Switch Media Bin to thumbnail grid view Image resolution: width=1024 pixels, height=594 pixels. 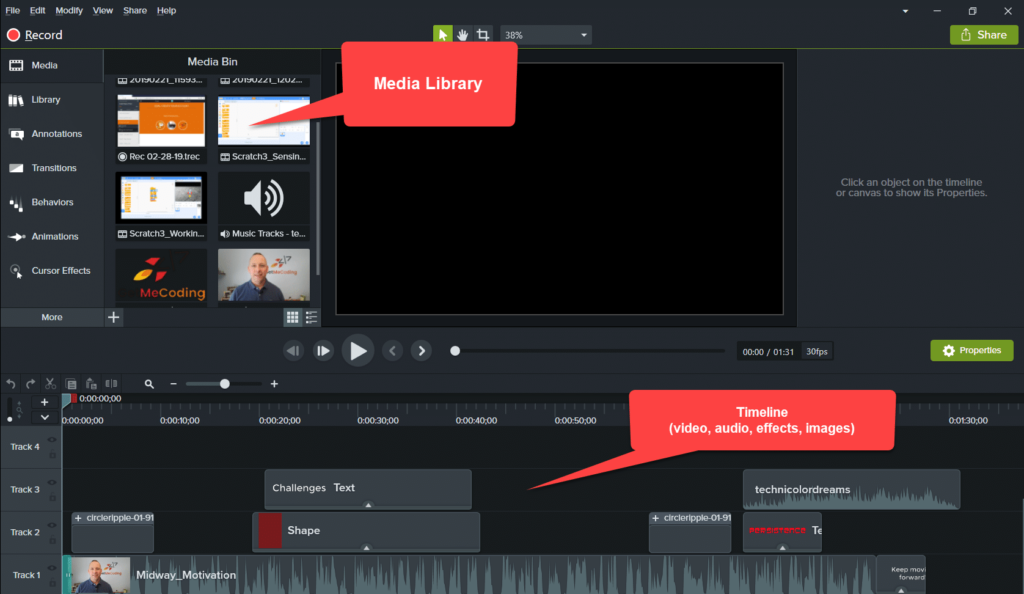(292, 317)
